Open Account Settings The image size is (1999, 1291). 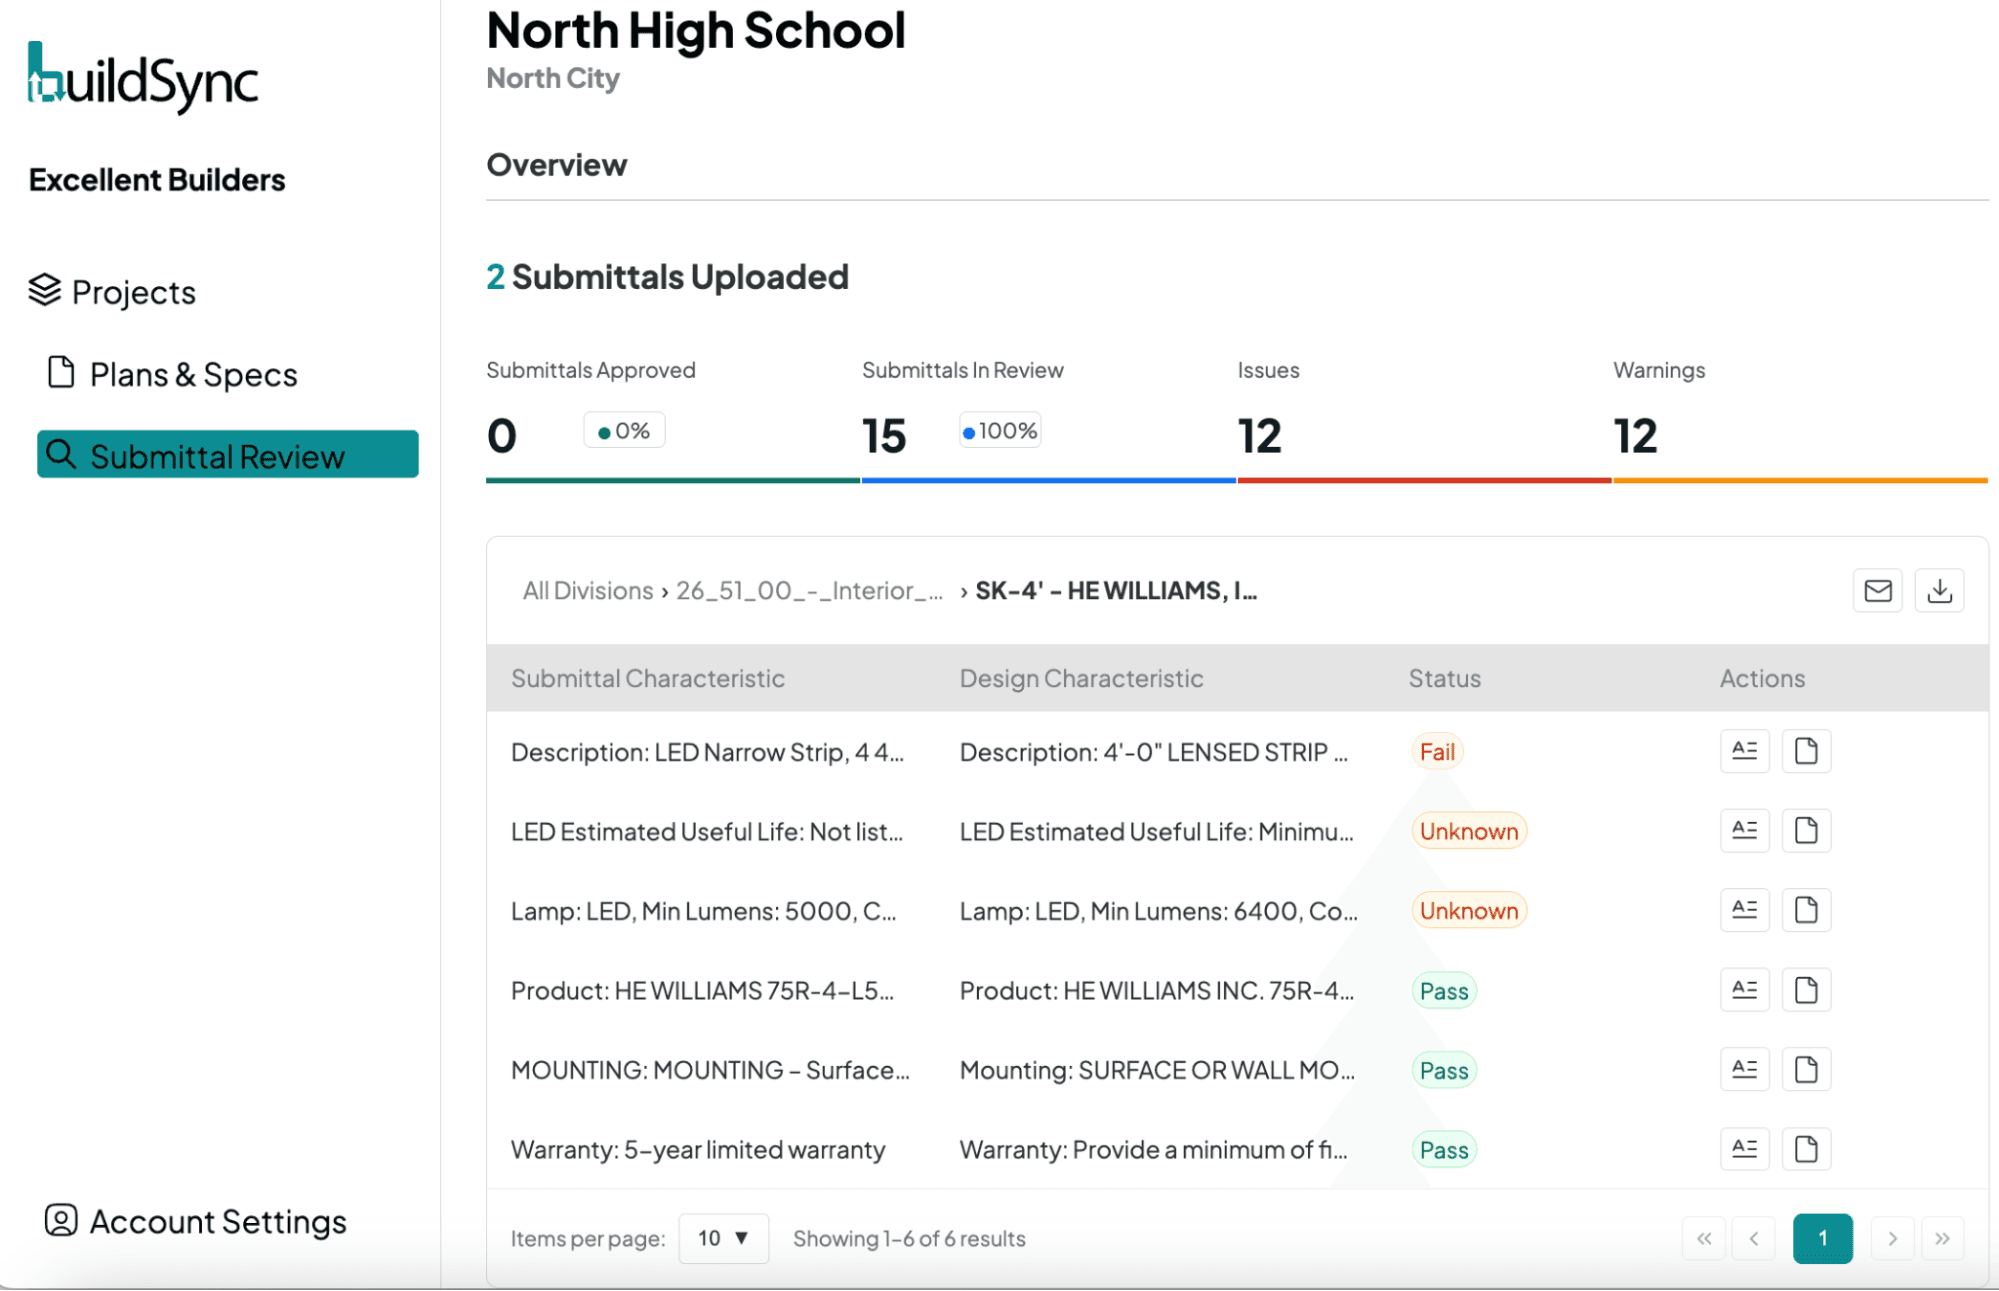point(196,1221)
